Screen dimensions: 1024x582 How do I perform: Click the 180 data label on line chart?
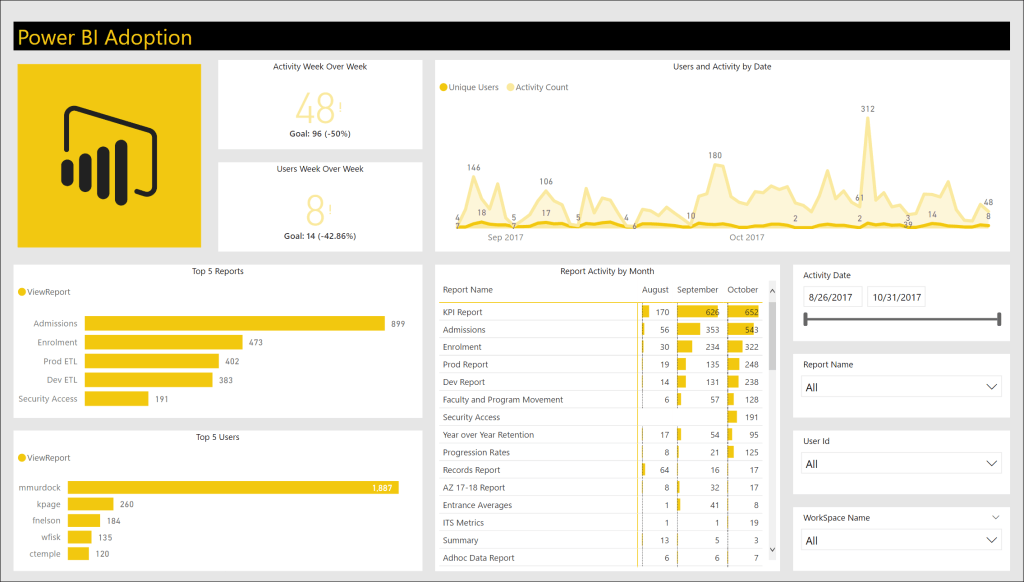pyautogui.click(x=715, y=155)
